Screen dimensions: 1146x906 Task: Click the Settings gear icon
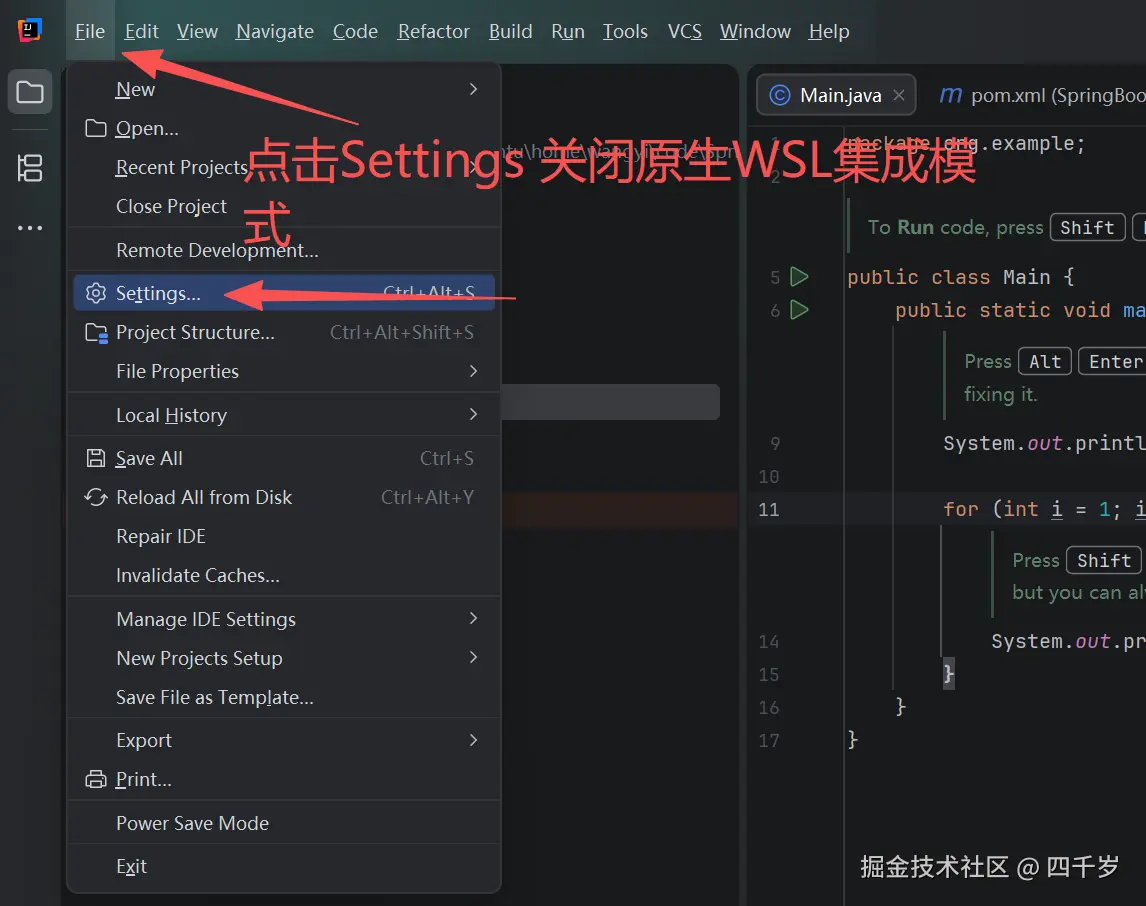click(x=95, y=293)
